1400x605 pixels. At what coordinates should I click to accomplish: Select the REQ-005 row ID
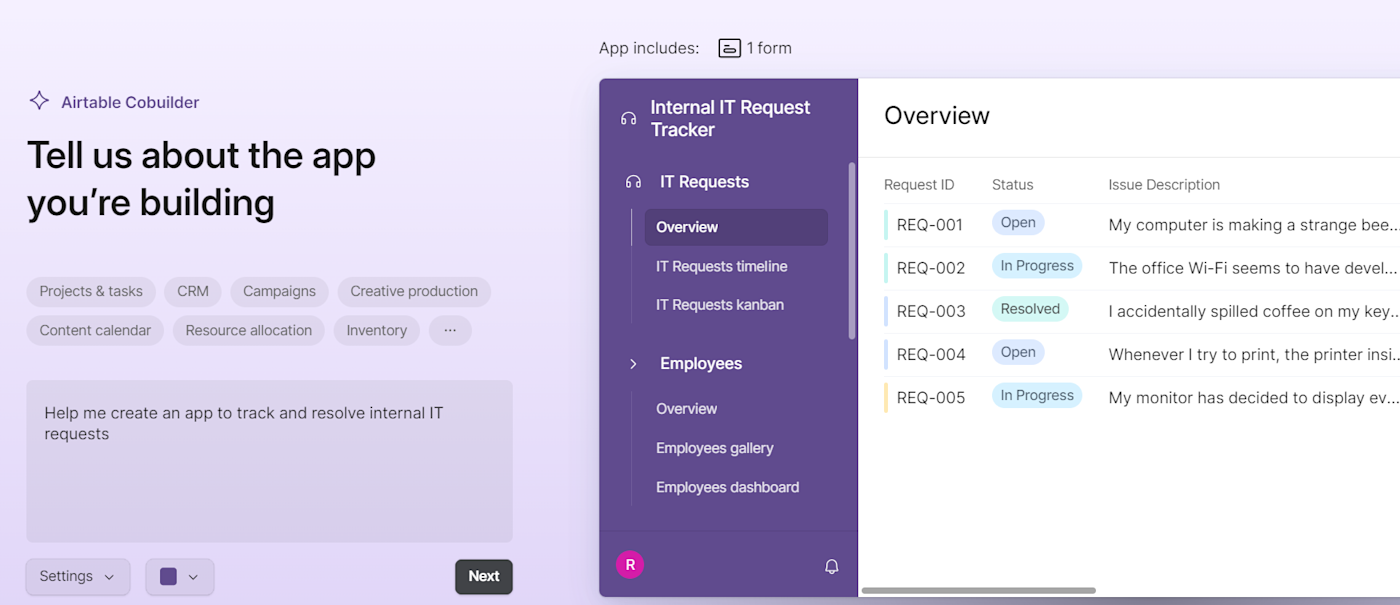(931, 397)
